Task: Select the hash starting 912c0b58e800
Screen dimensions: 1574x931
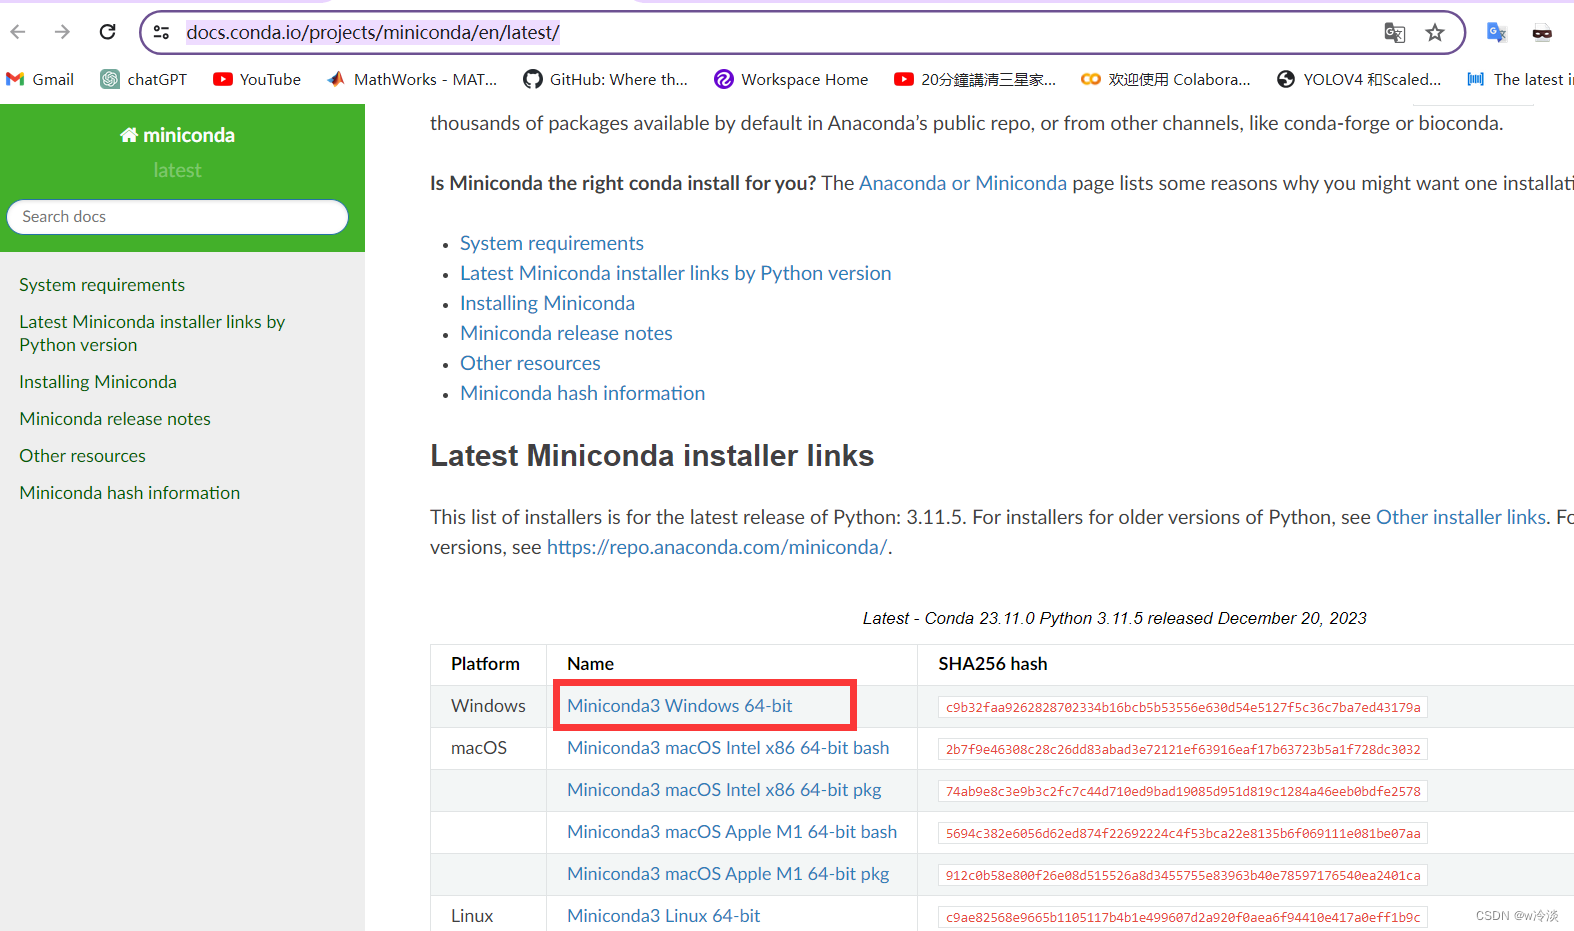Action: click(x=1183, y=875)
